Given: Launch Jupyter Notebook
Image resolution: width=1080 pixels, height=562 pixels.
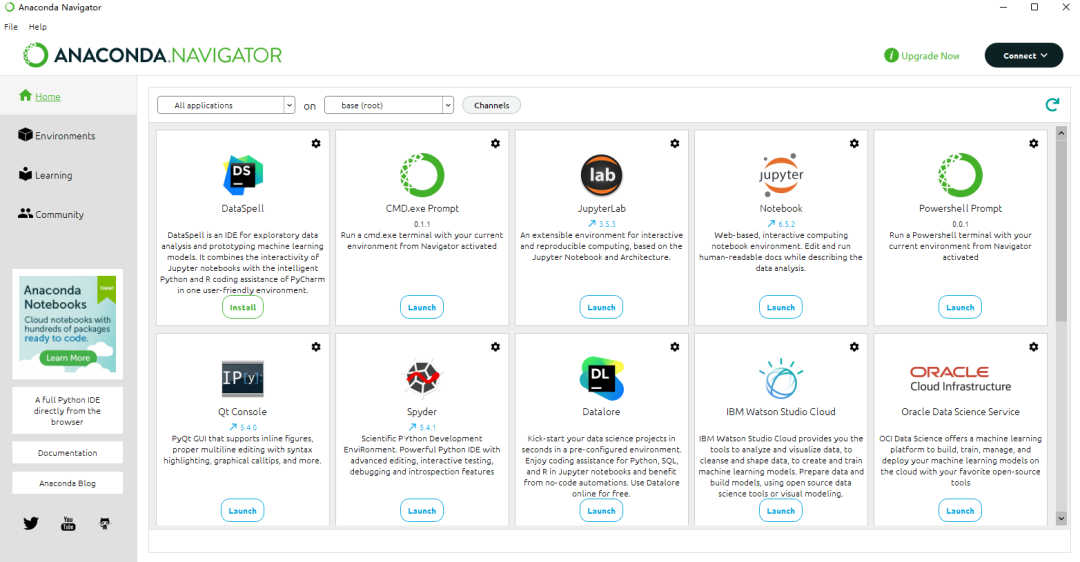Looking at the screenshot, I should pos(781,307).
